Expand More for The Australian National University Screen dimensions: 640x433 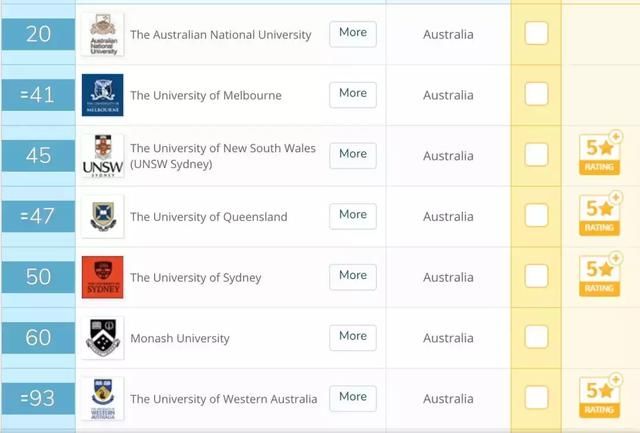click(x=353, y=34)
